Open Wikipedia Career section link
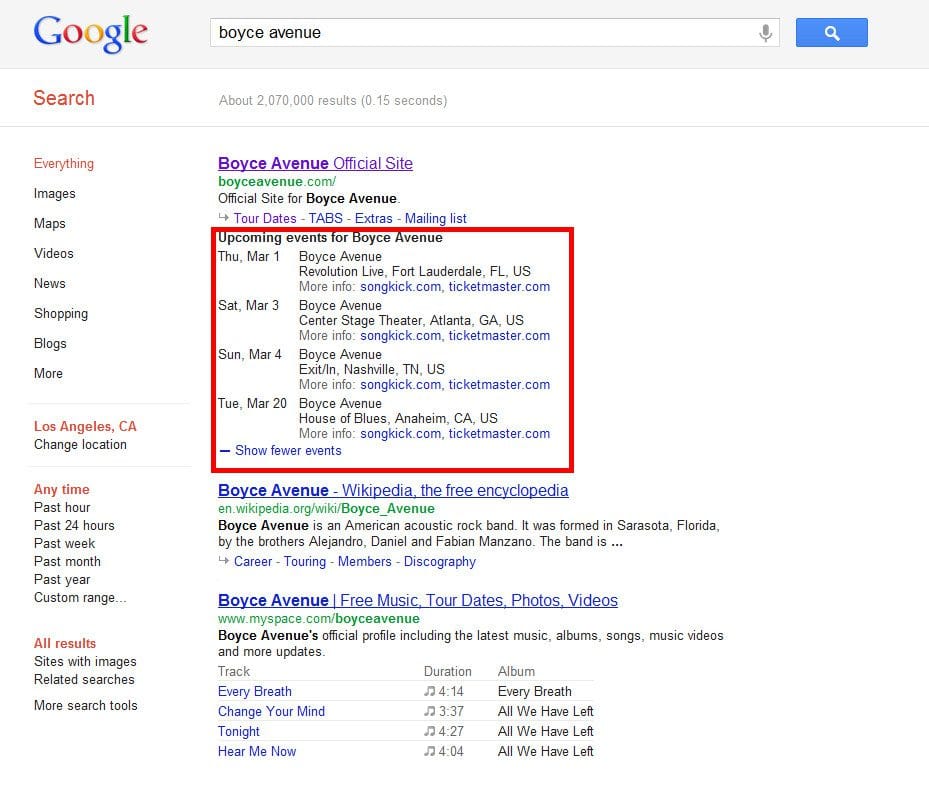 (x=253, y=562)
